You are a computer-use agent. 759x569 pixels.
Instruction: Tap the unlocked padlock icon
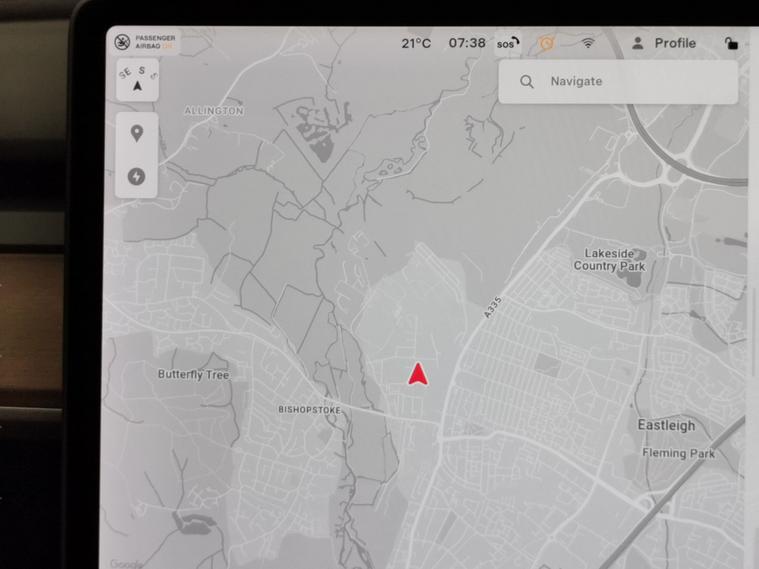731,44
